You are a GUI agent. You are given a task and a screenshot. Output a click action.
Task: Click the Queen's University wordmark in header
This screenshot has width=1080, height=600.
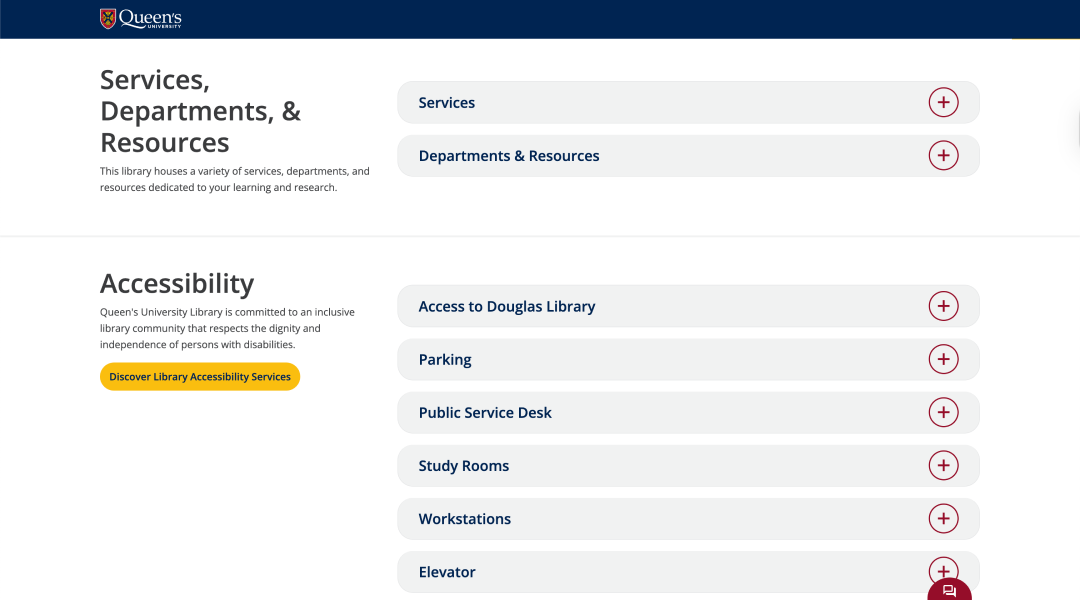pyautogui.click(x=150, y=18)
